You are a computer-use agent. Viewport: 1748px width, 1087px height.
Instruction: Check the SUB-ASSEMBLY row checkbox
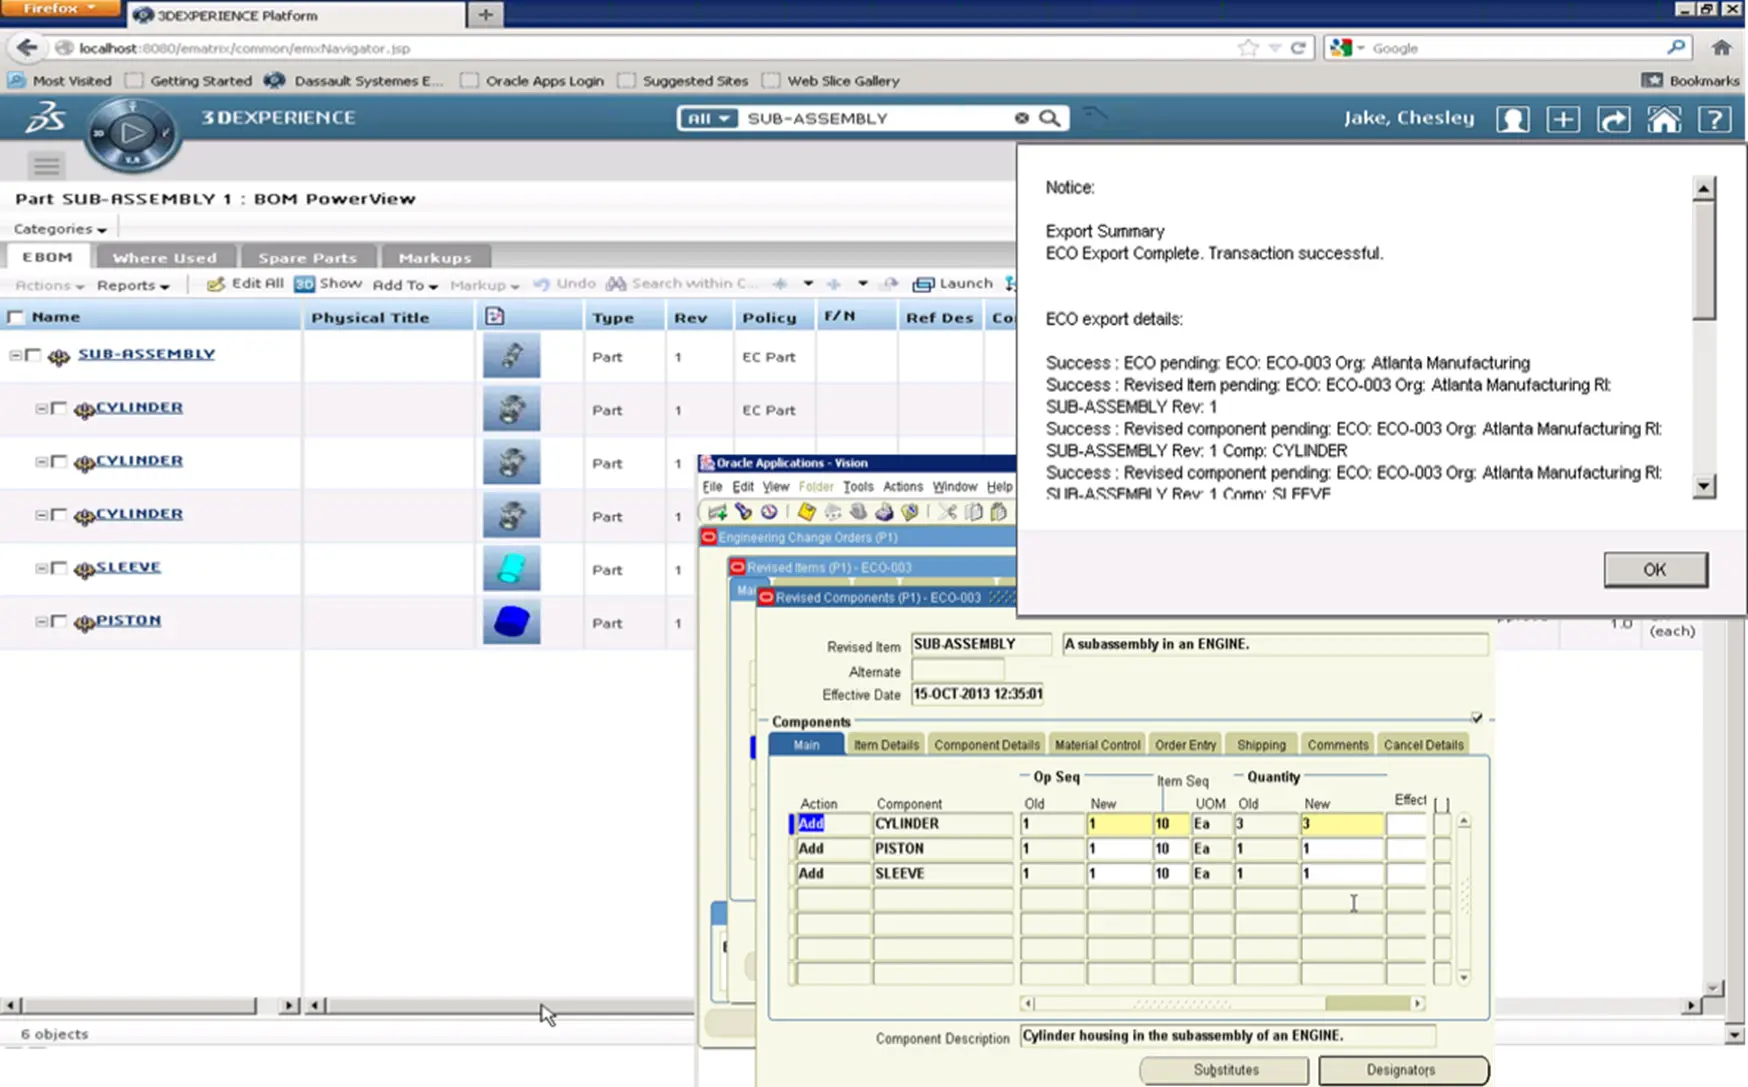point(33,355)
